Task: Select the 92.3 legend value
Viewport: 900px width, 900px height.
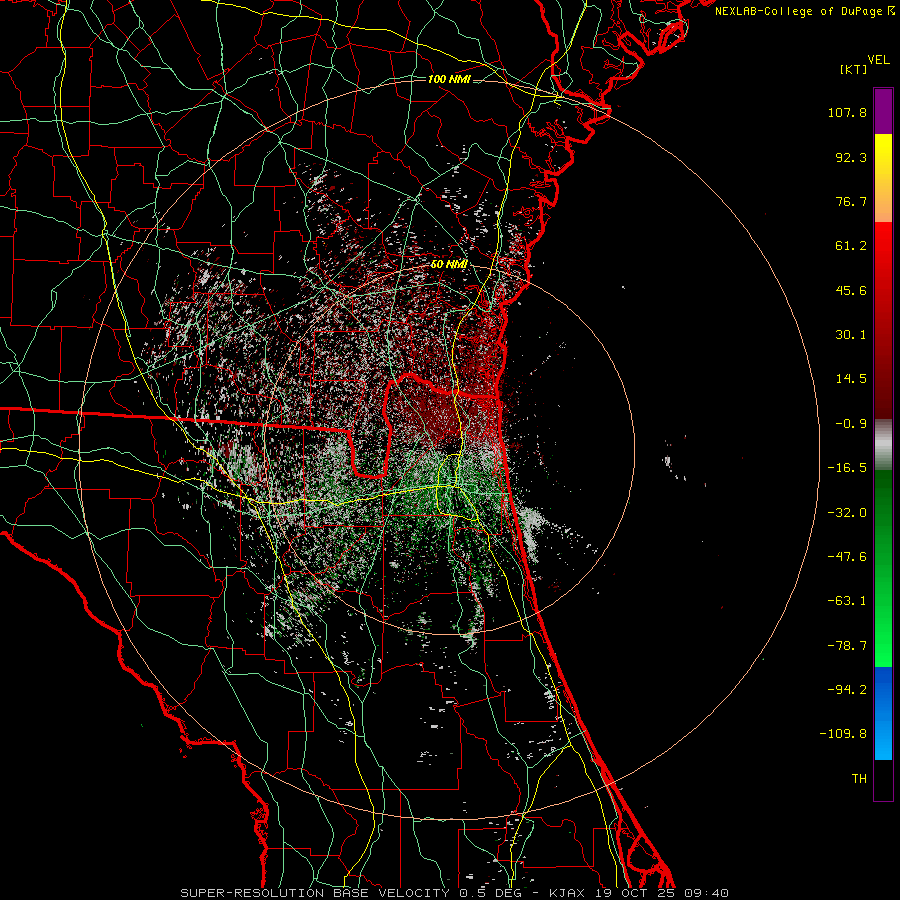Action: click(851, 157)
